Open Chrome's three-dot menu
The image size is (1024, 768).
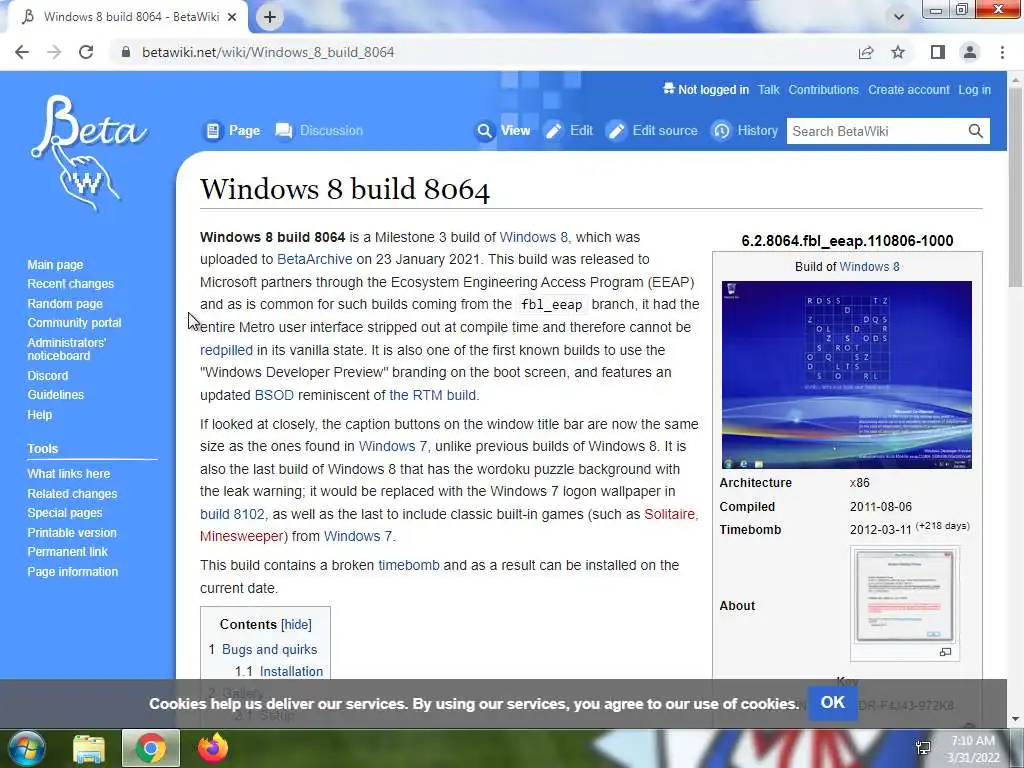(1002, 52)
